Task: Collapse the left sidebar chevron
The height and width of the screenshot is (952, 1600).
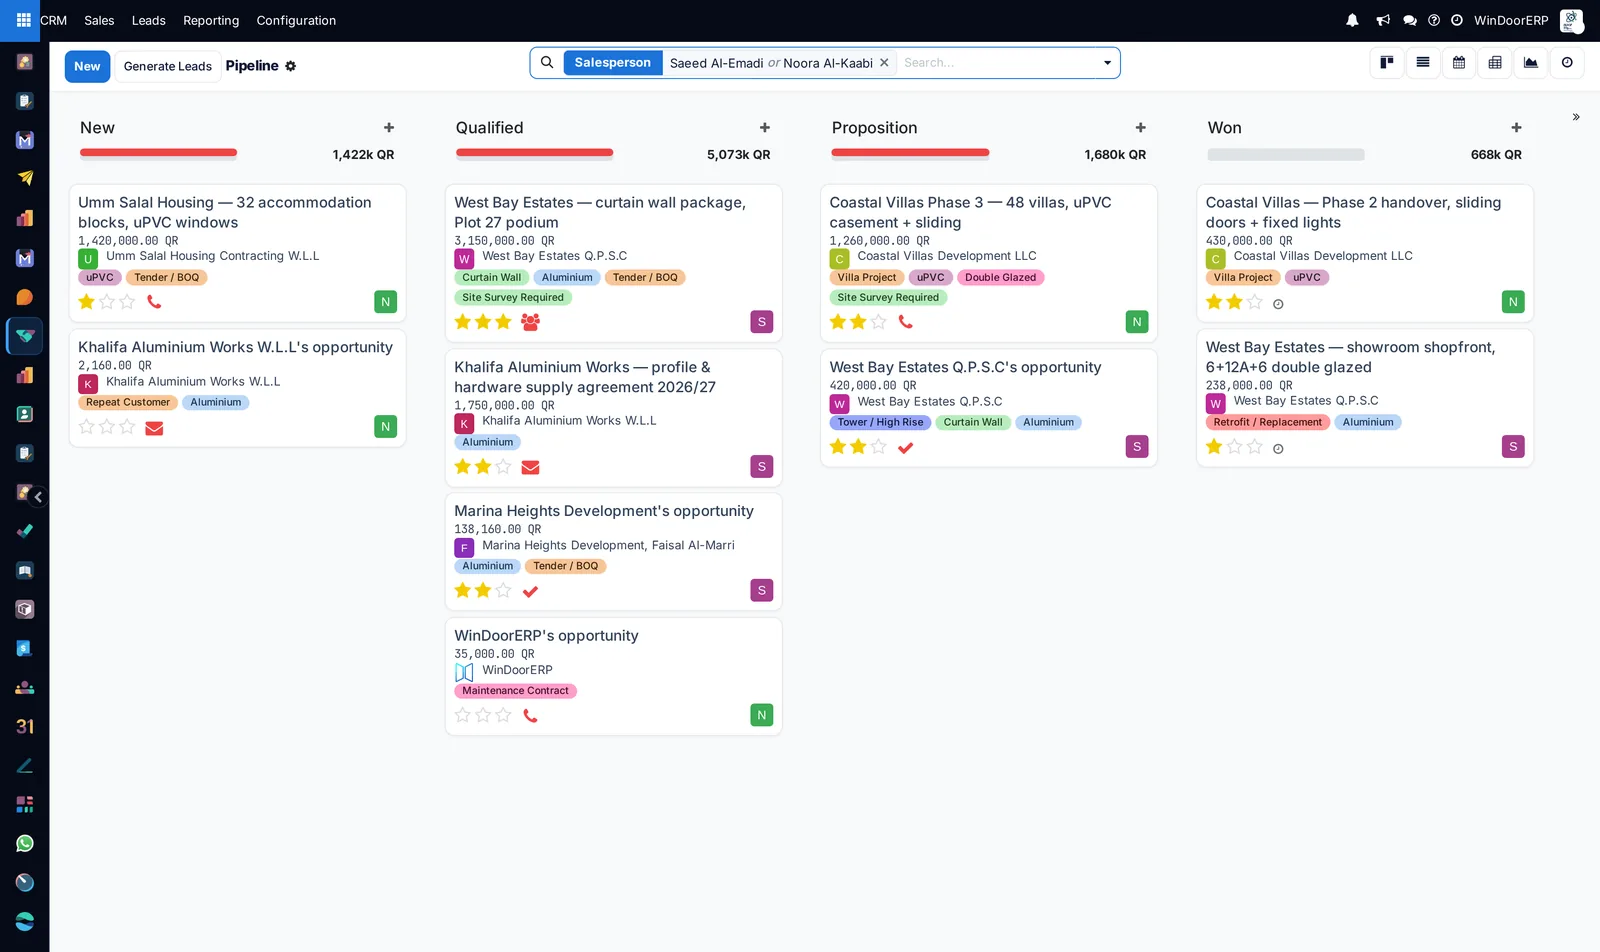Action: (38, 497)
